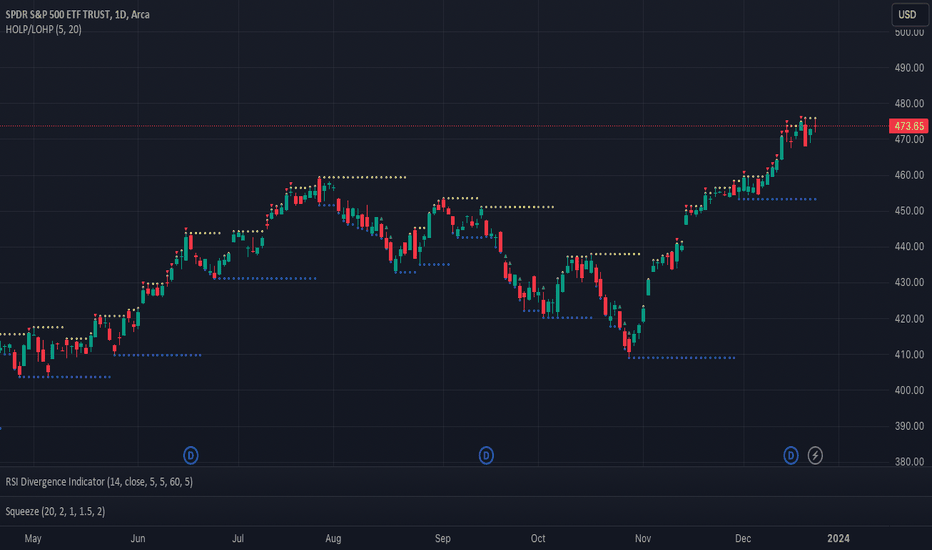The width and height of the screenshot is (932, 550).
Task: Click the 450.00 price axis label
Action: point(909,211)
